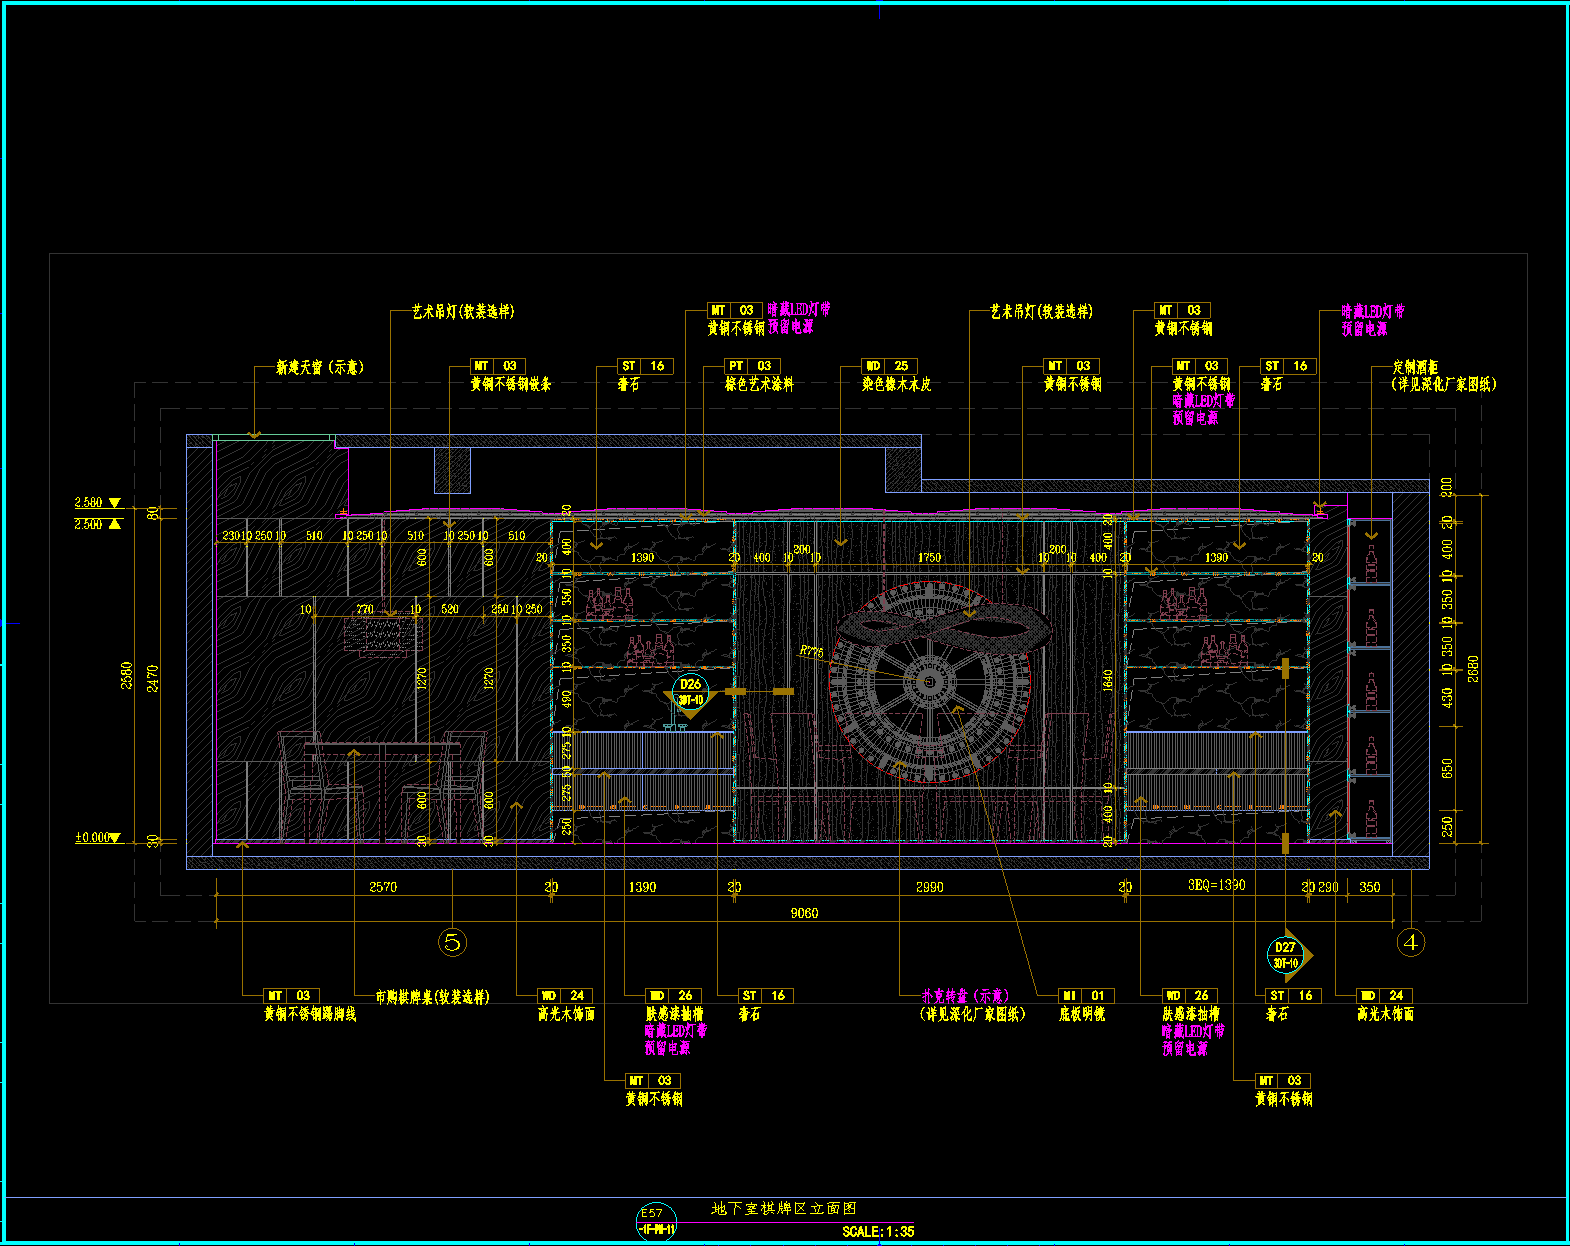
Task: Select the magenta 扑克转盘 (示意) label
Action: pyautogui.click(x=966, y=996)
